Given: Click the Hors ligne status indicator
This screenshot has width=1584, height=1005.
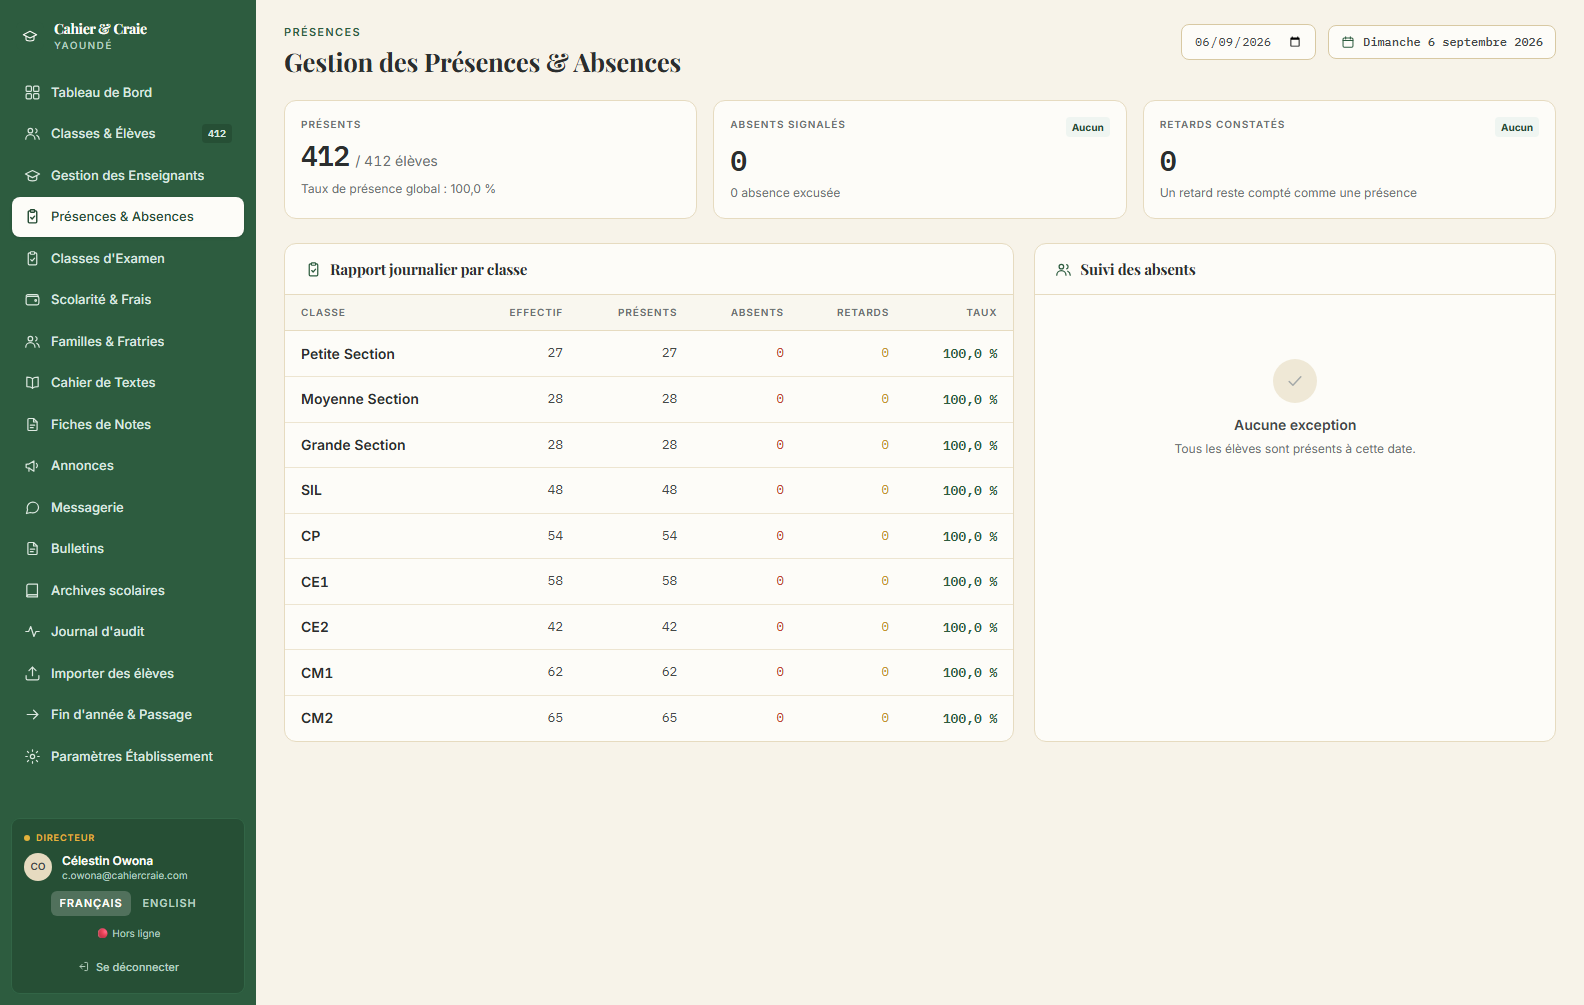Looking at the screenshot, I should [128, 934].
